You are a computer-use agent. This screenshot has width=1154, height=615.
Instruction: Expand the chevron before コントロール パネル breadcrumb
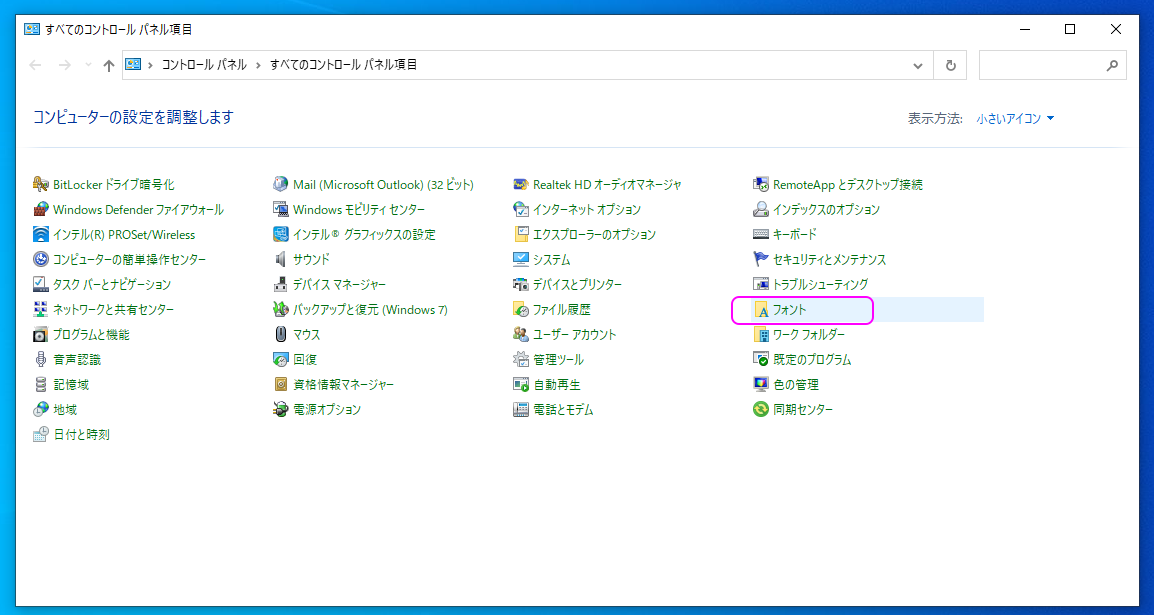(150, 65)
